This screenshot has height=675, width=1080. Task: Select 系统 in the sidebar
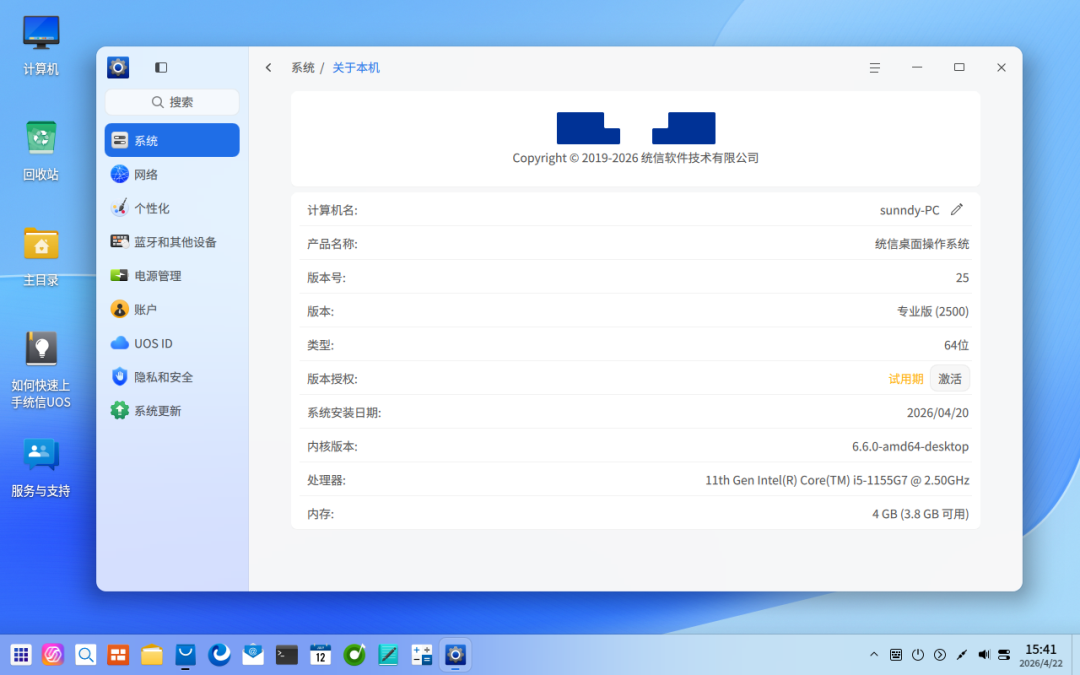click(172, 141)
